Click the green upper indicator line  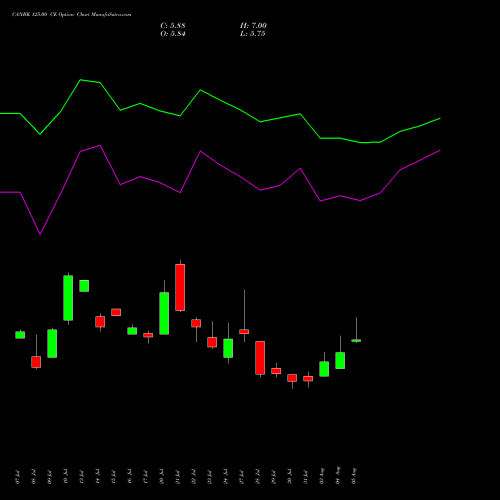pos(220,112)
